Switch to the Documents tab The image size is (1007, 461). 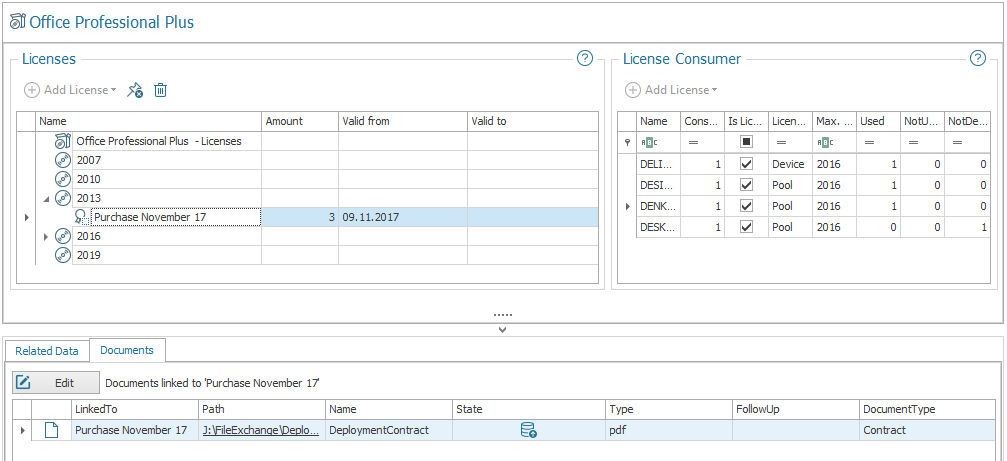coord(127,350)
